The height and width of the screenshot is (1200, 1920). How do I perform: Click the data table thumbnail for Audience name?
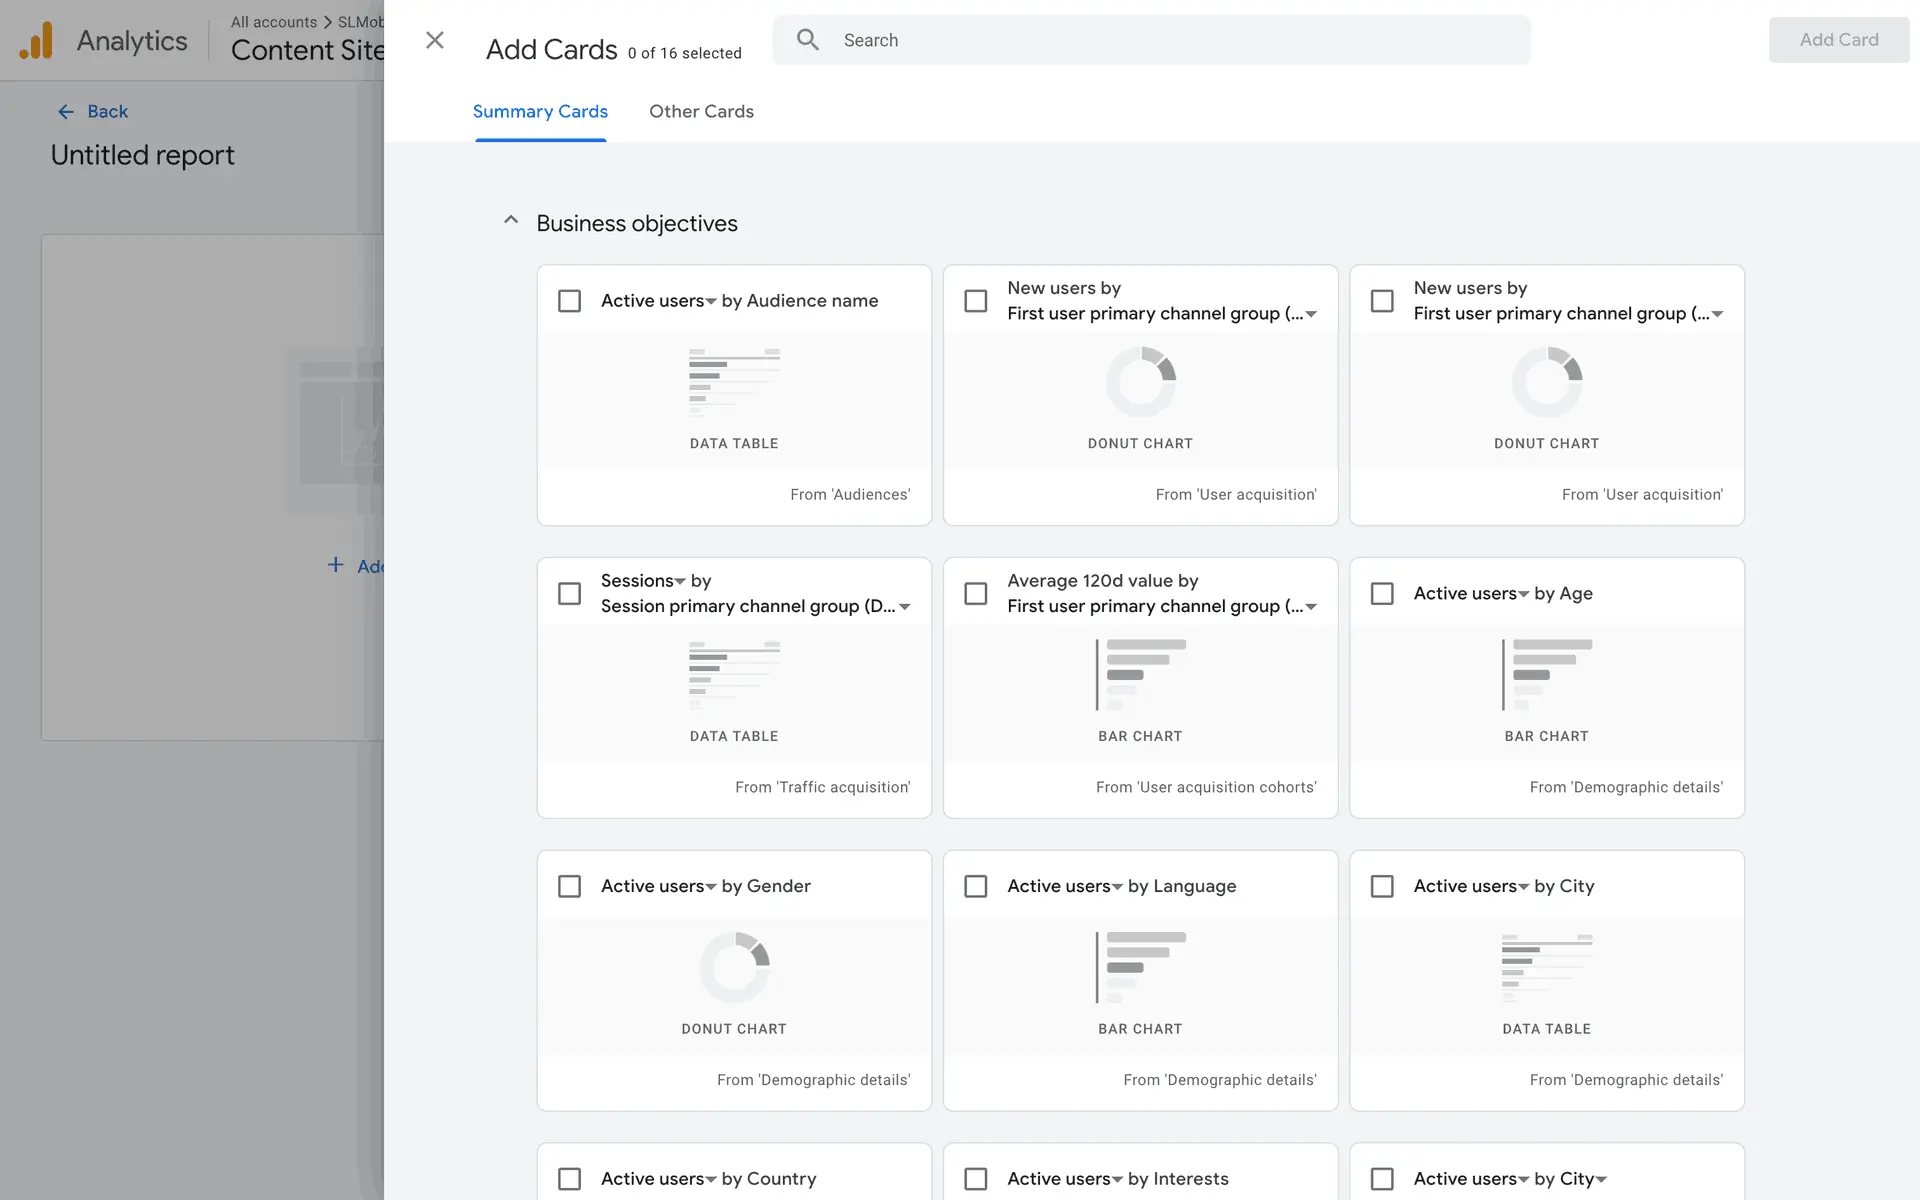point(734,382)
